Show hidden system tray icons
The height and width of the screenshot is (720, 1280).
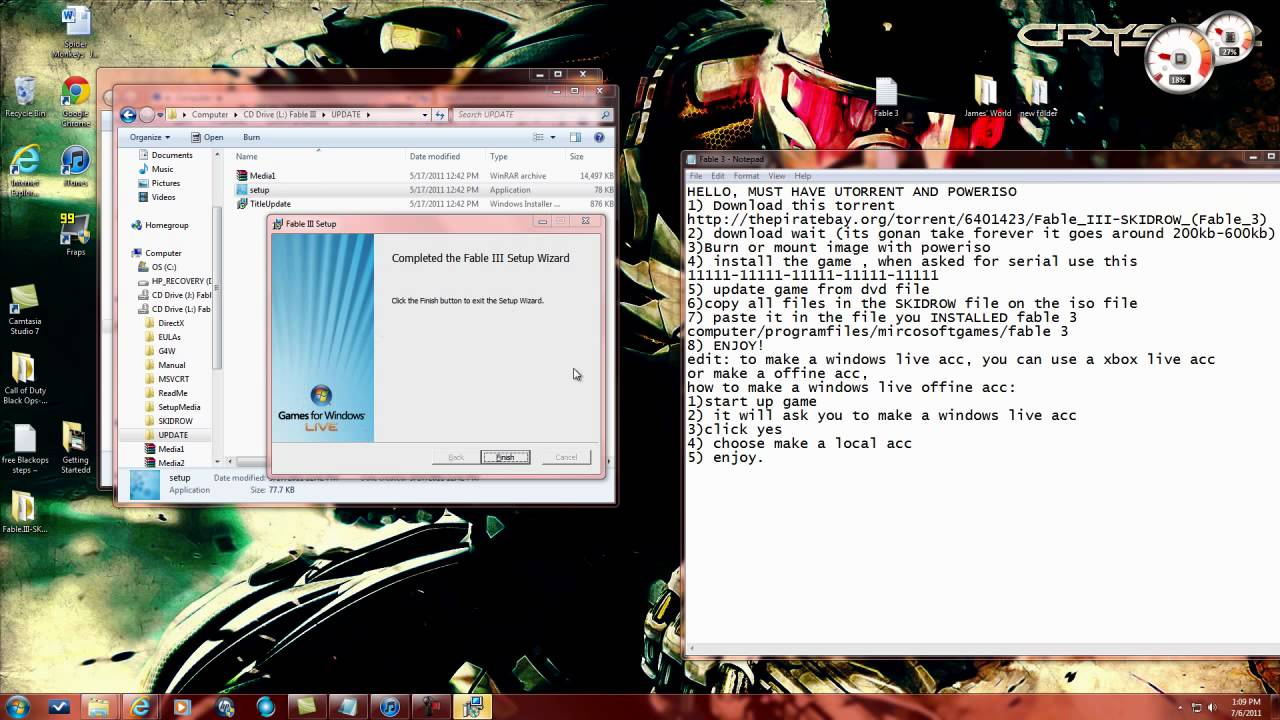coord(1180,707)
